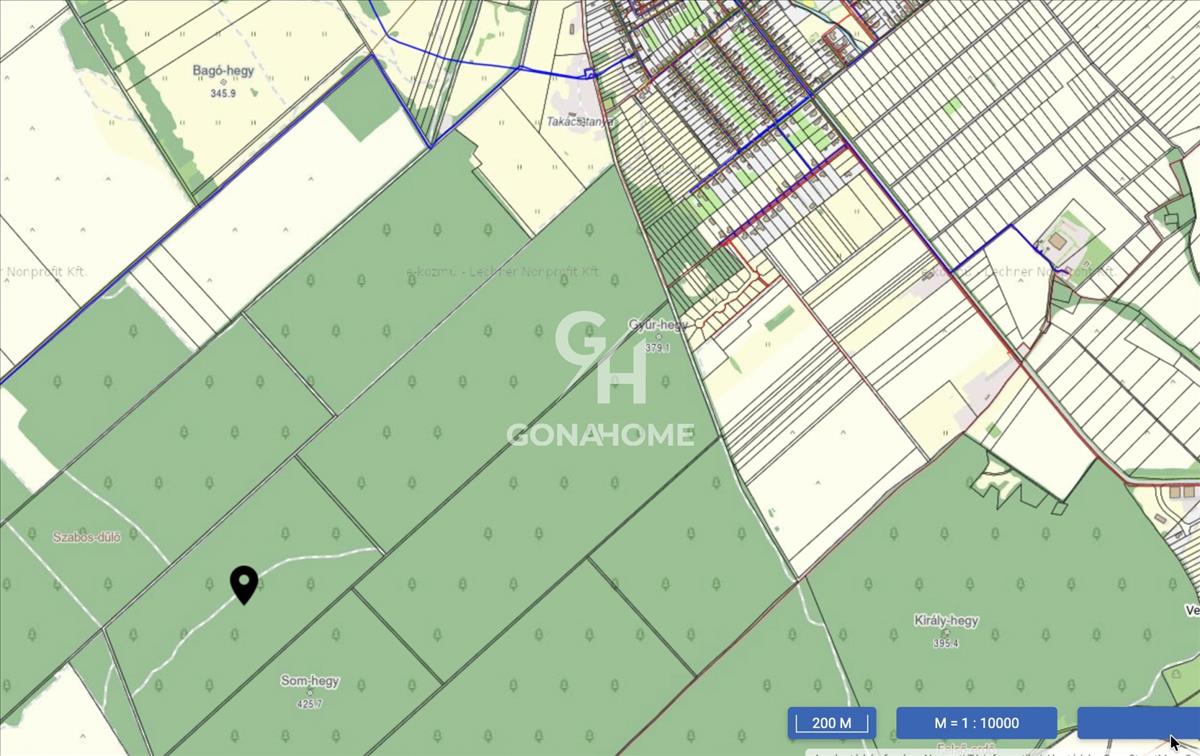Click the black location pin marker

(244, 584)
